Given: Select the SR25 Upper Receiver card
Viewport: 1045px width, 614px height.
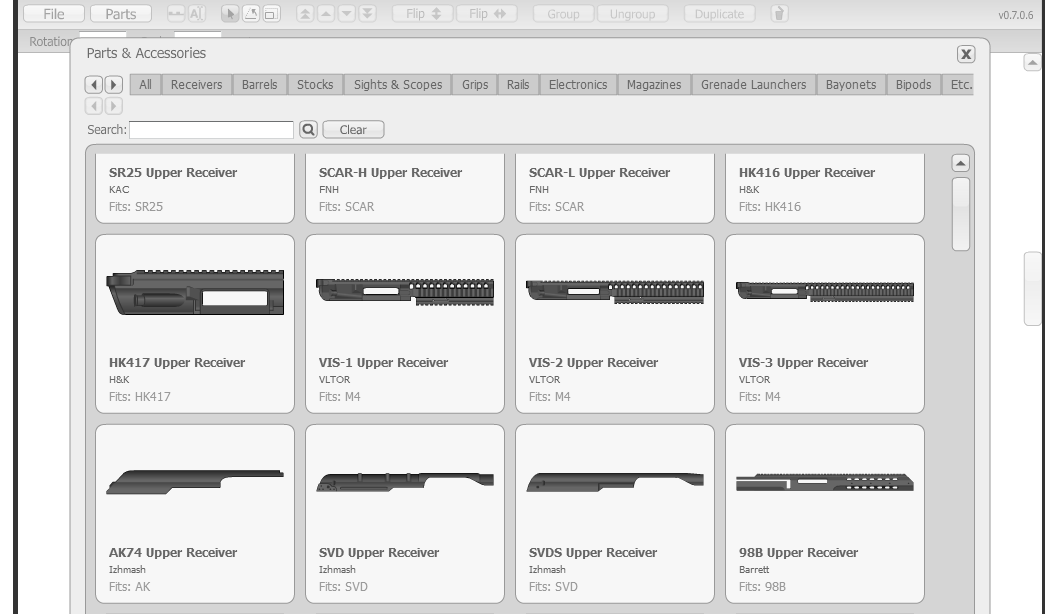Looking at the screenshot, I should point(195,189).
